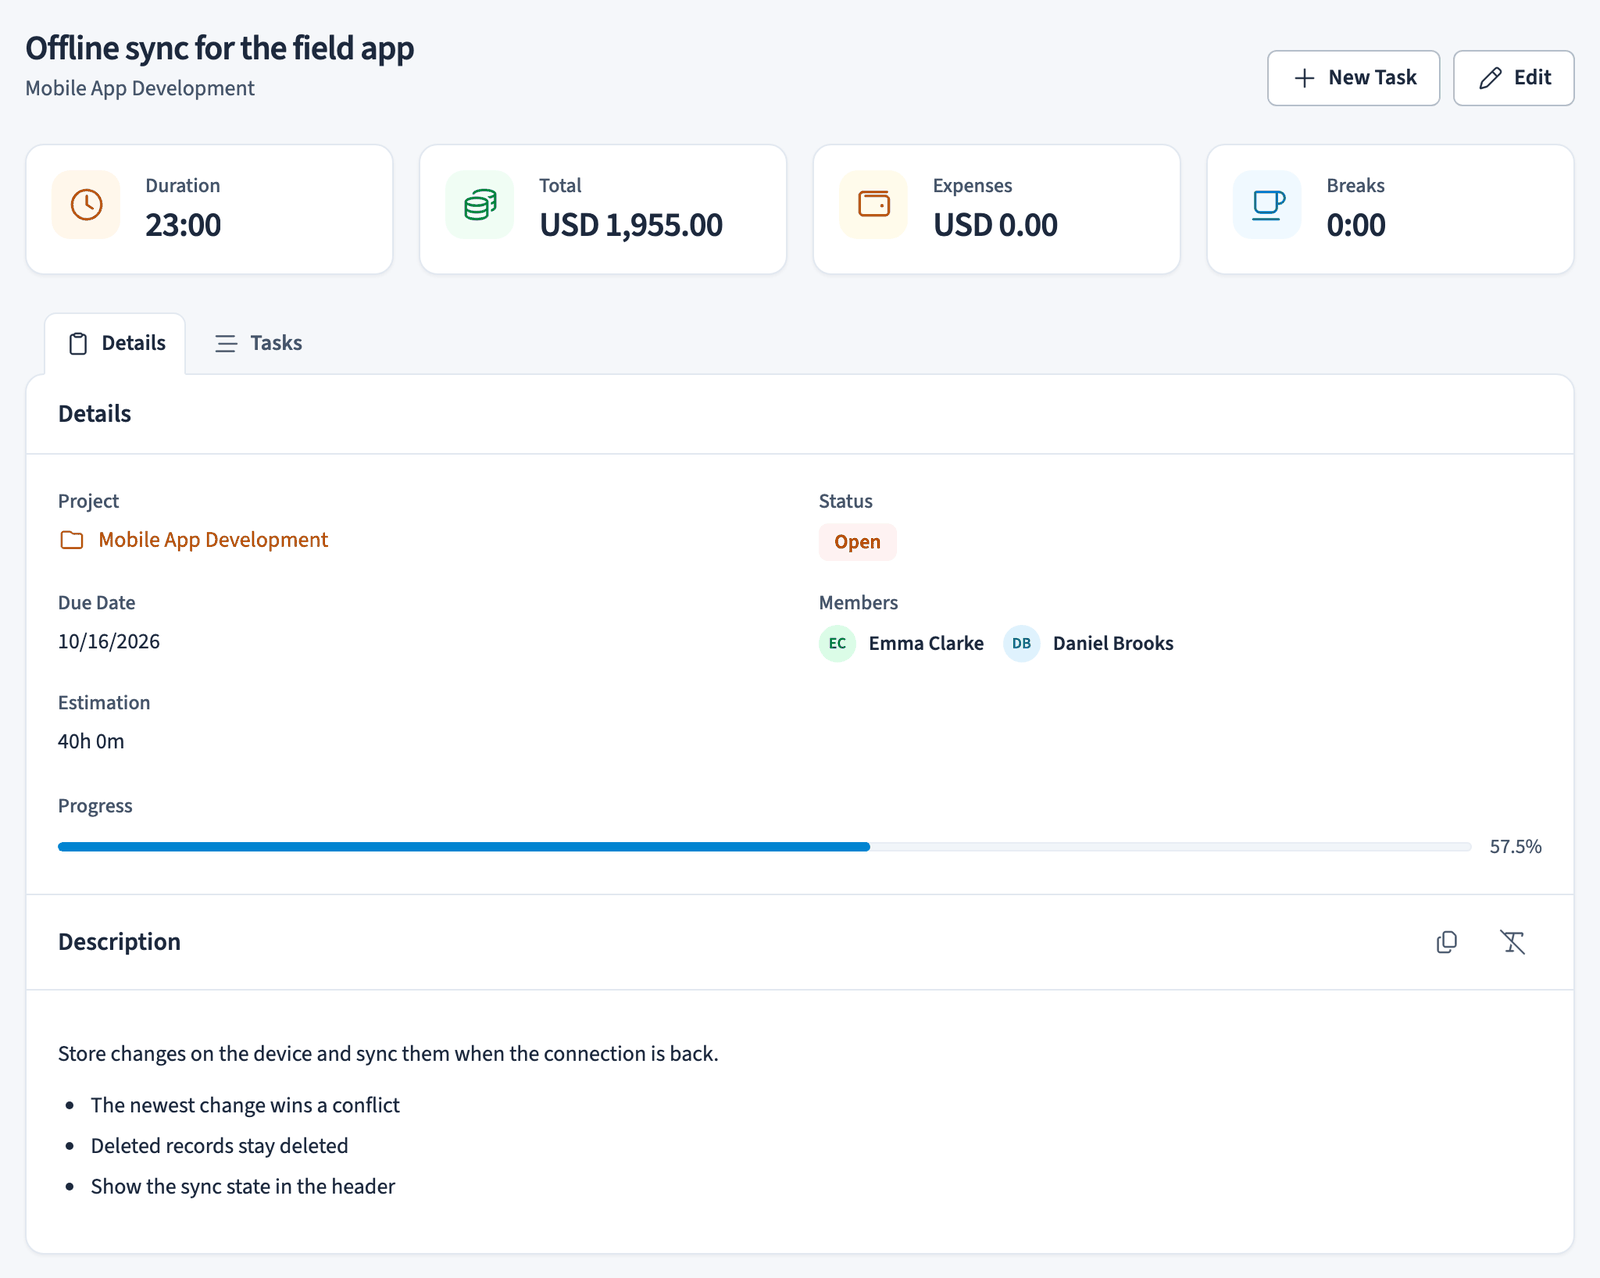Screen dimensions: 1600x1278
Task: Open the Mobile App Development project link
Action: pos(213,540)
